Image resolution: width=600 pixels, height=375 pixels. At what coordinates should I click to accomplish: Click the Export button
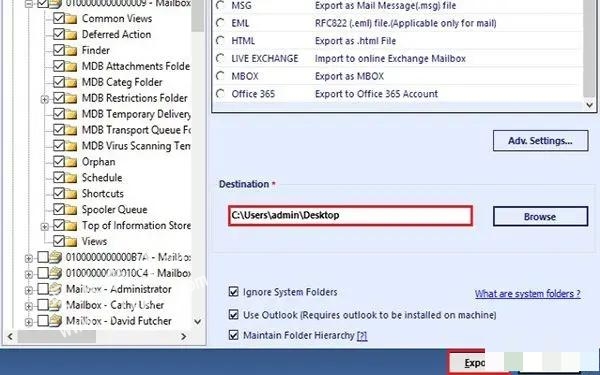click(x=467, y=363)
